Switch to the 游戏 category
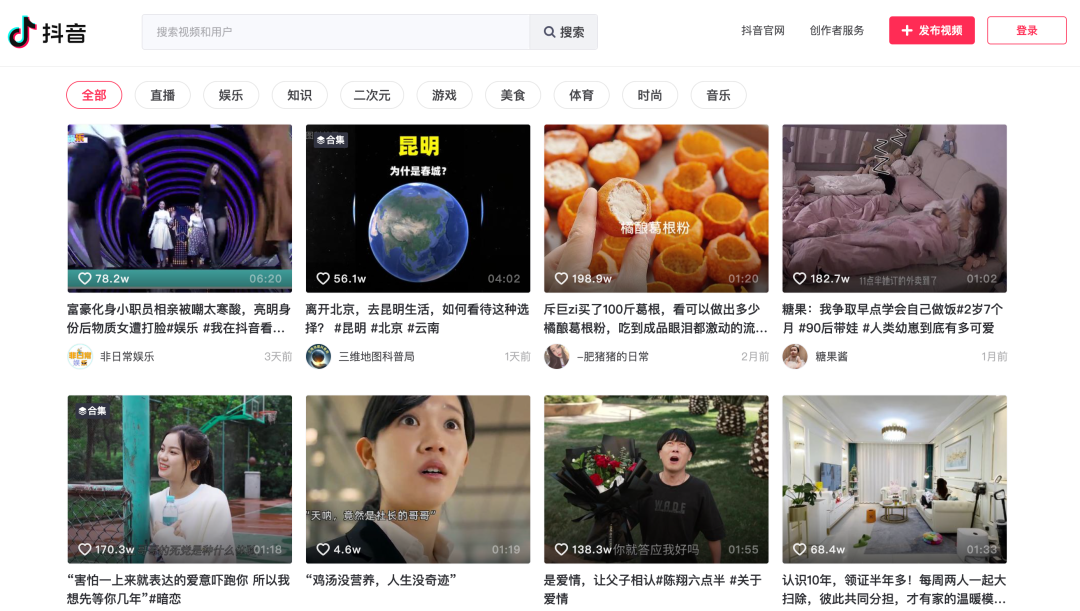 coord(444,95)
